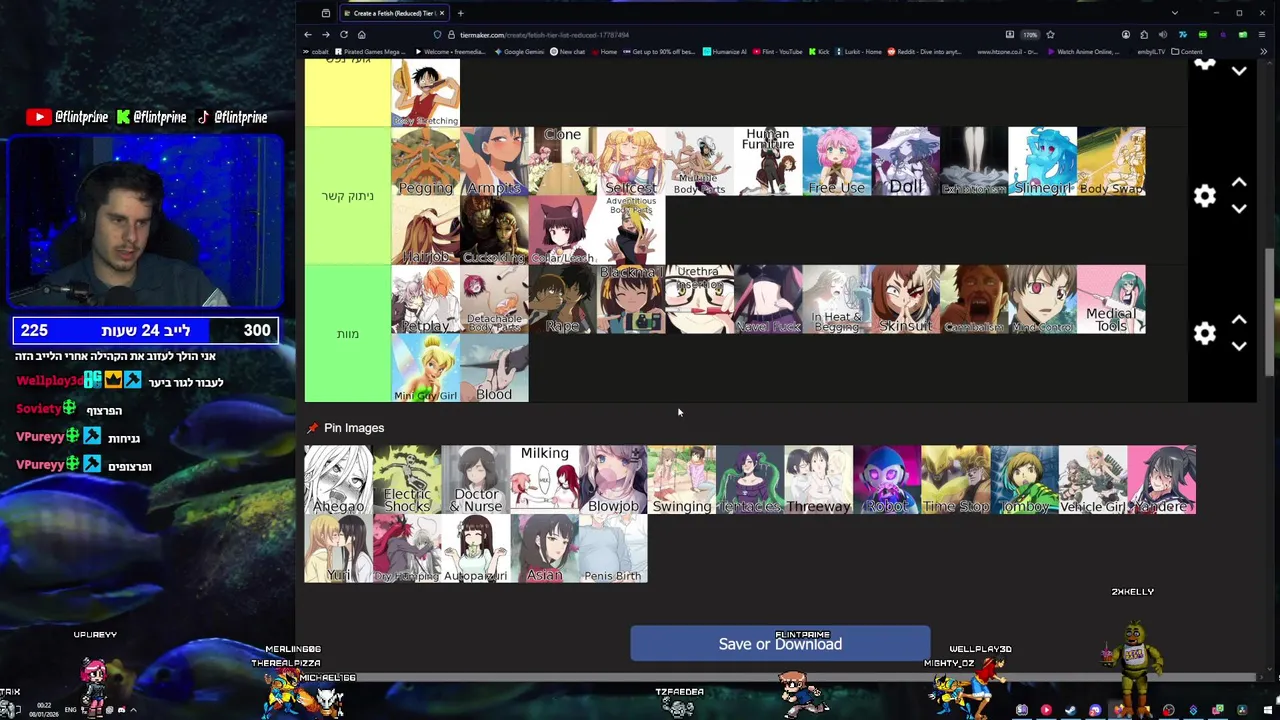Open the browser home page

362,35
